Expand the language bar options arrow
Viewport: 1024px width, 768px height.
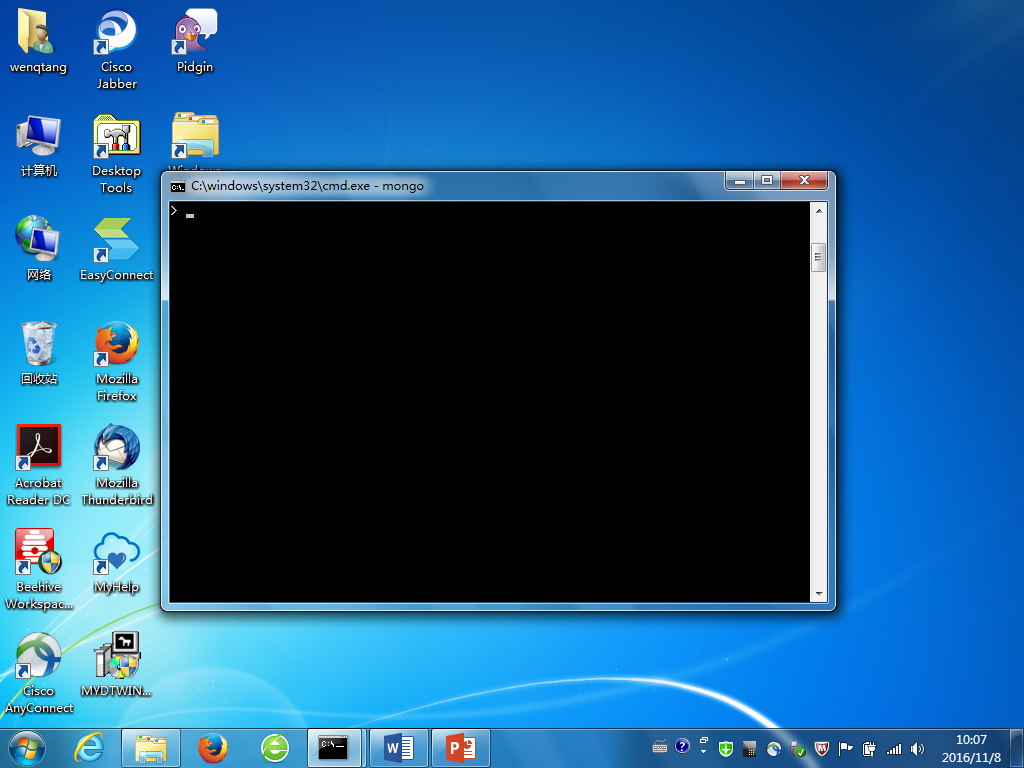[703, 752]
